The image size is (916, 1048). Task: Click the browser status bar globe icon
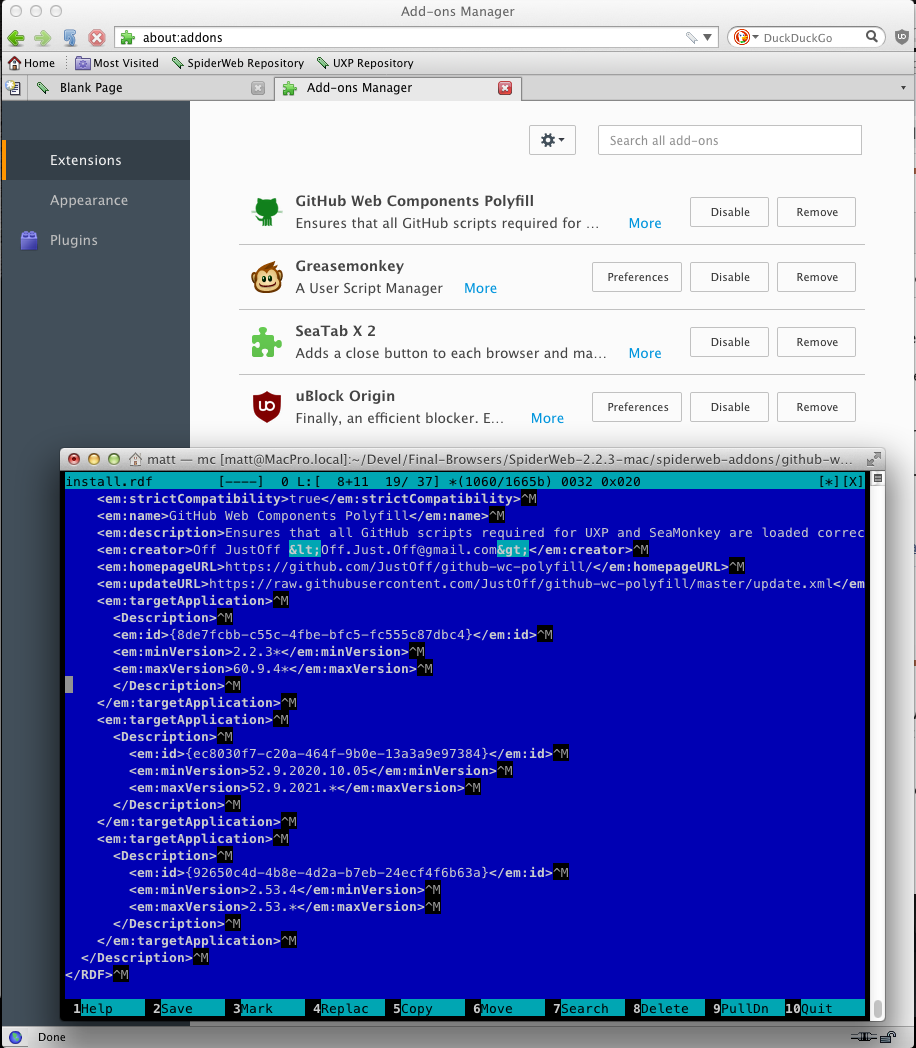[15, 1037]
